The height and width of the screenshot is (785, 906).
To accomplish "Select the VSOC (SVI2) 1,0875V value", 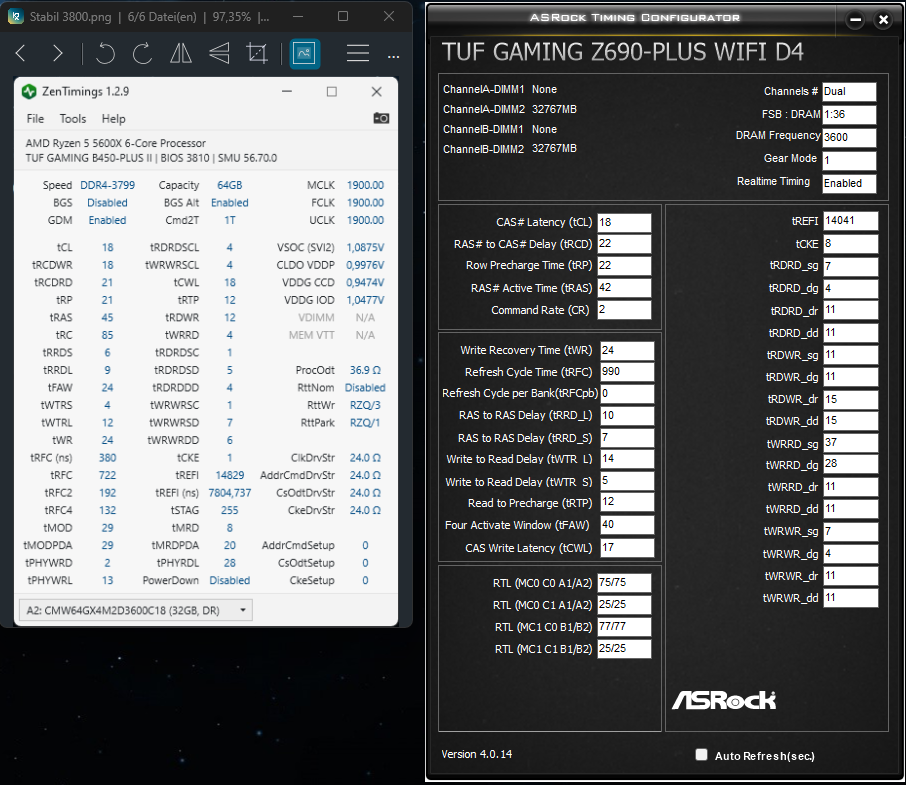I will (x=365, y=247).
